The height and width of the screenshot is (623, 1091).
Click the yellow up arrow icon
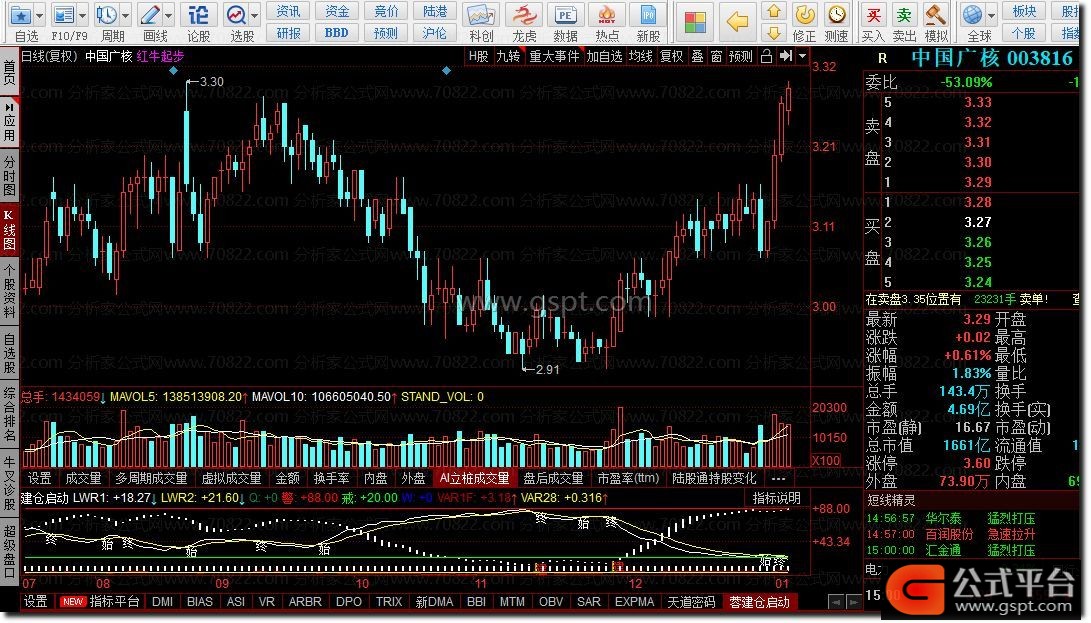point(773,12)
